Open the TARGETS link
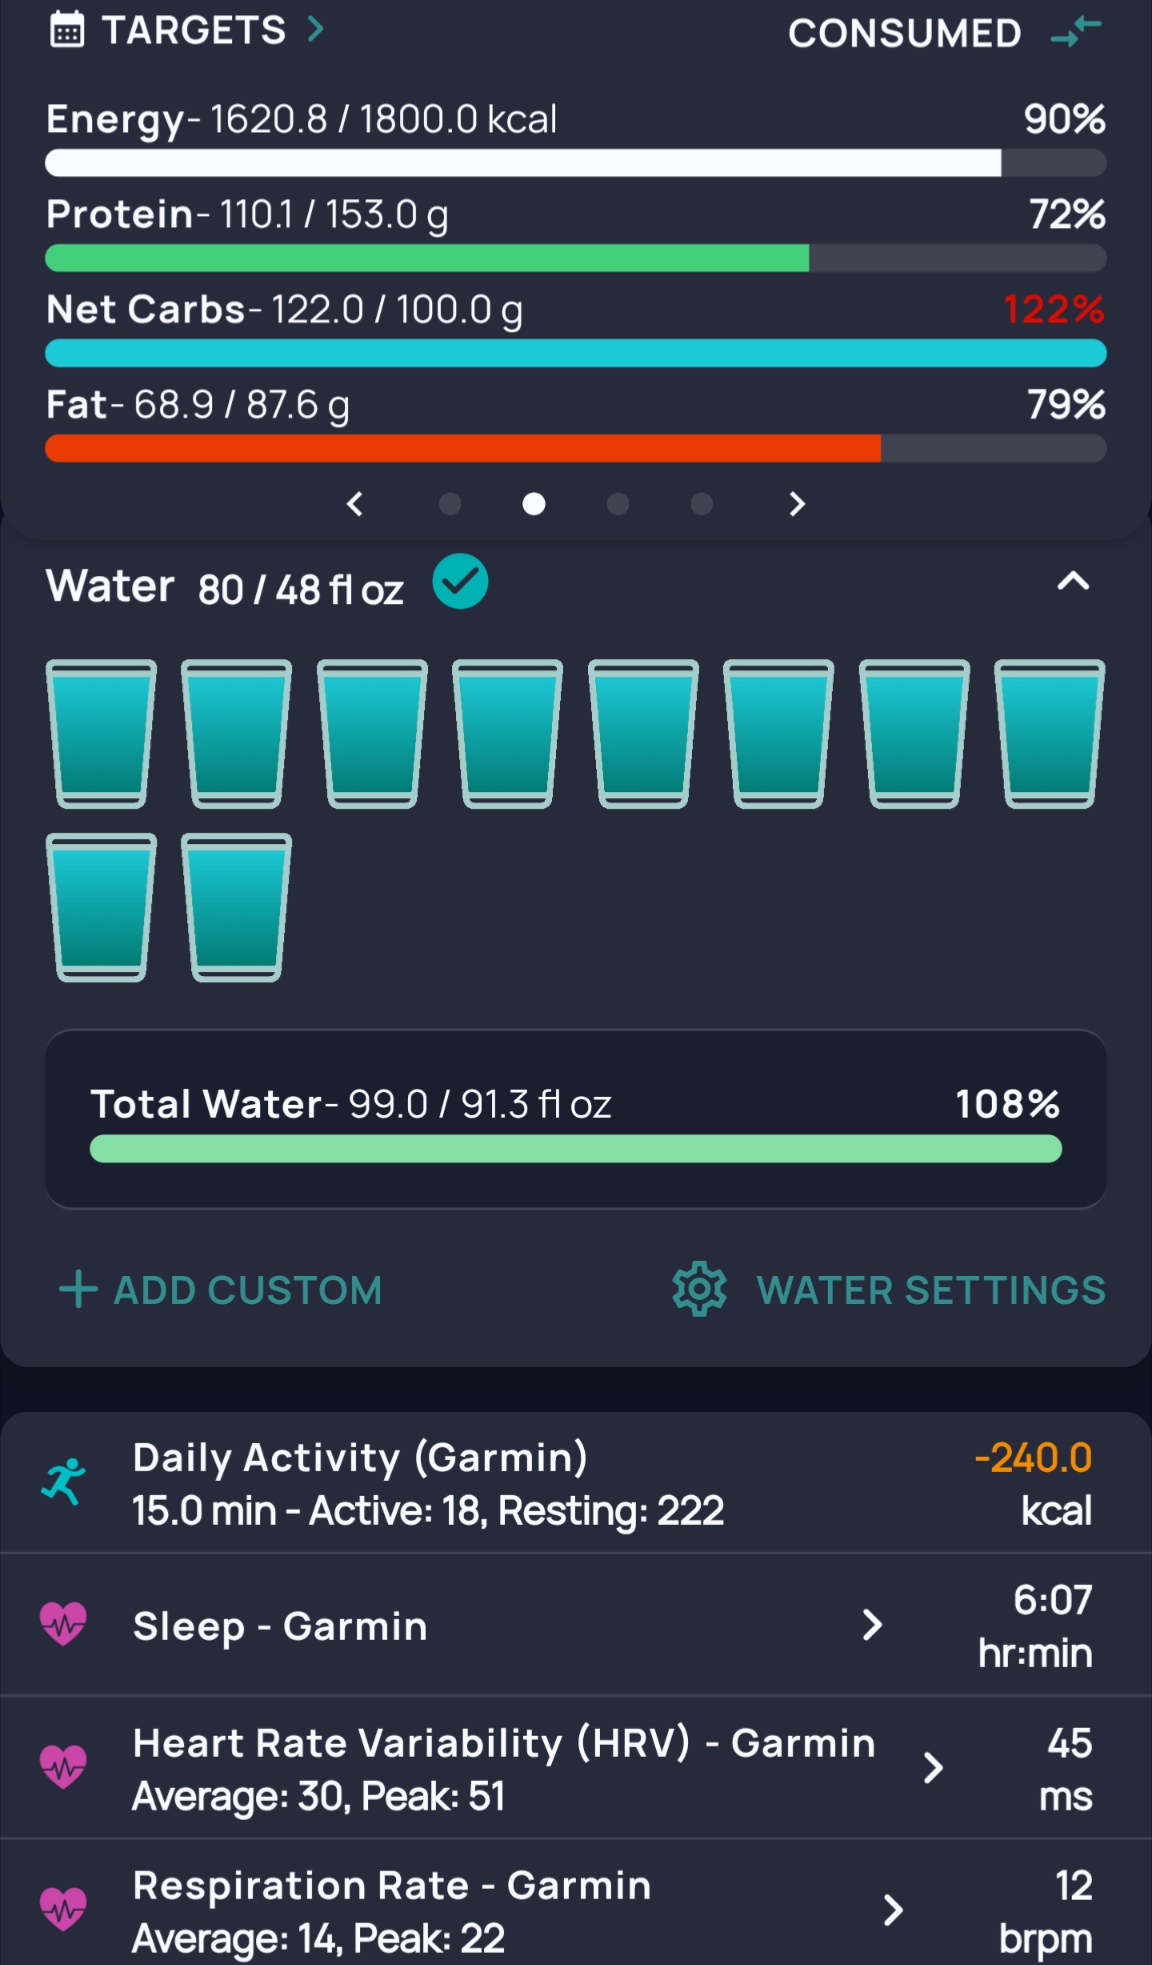This screenshot has width=1152, height=1965. pyautogui.click(x=195, y=31)
